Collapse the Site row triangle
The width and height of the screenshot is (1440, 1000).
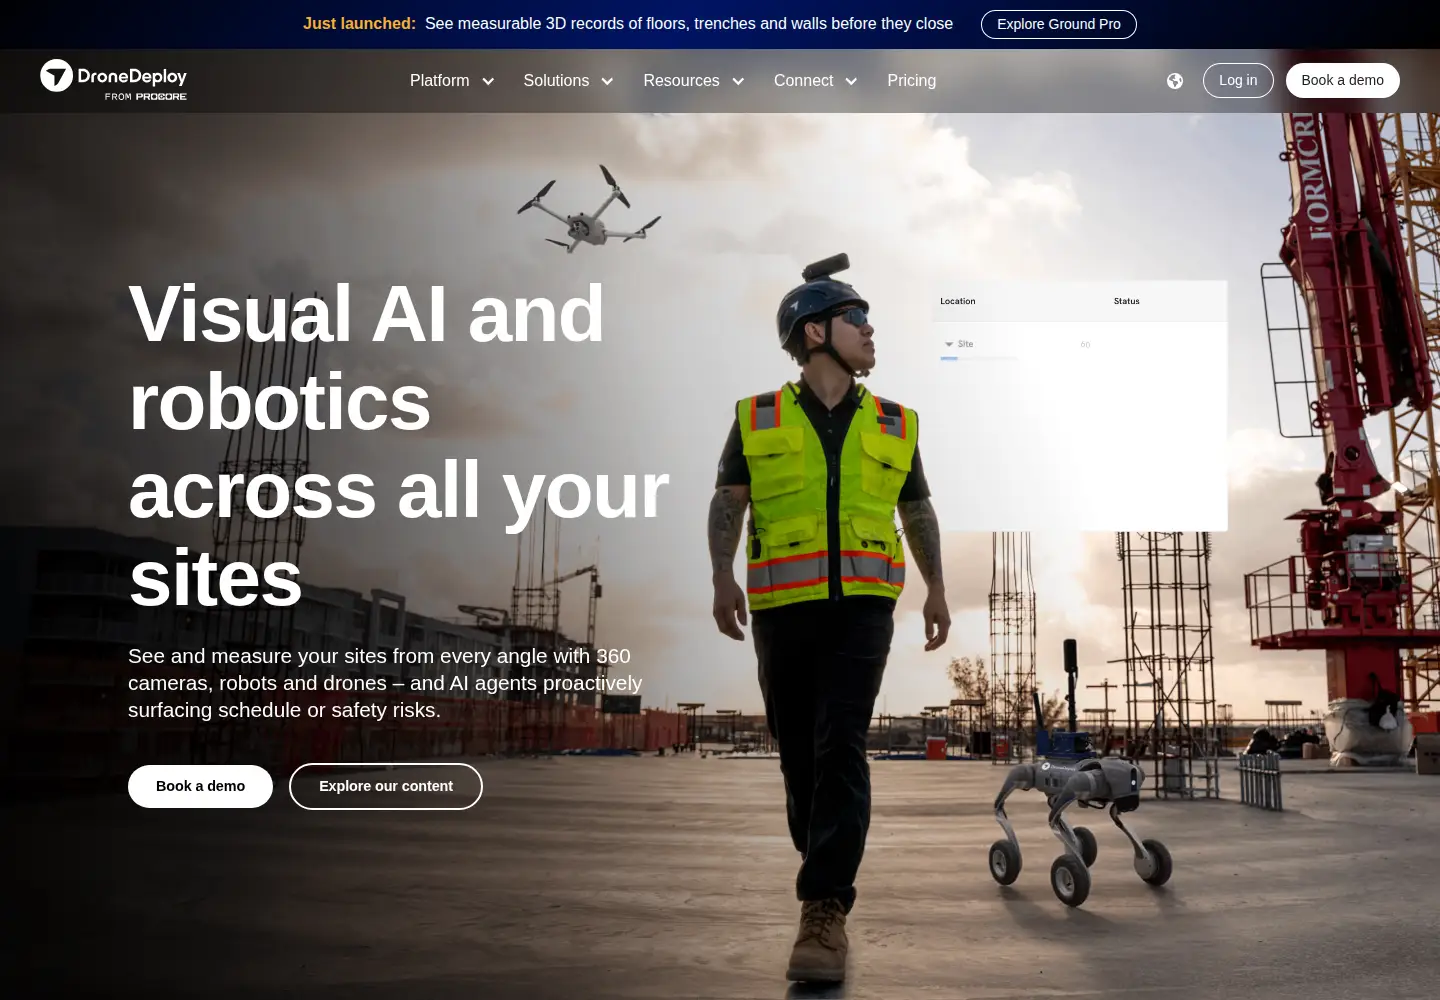(949, 344)
